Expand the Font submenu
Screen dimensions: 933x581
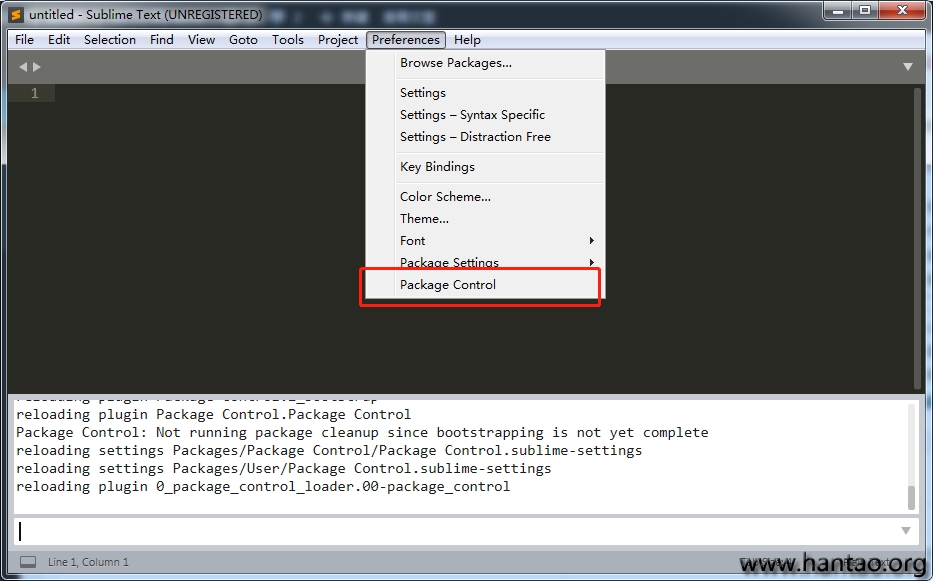pyautogui.click(x=497, y=241)
